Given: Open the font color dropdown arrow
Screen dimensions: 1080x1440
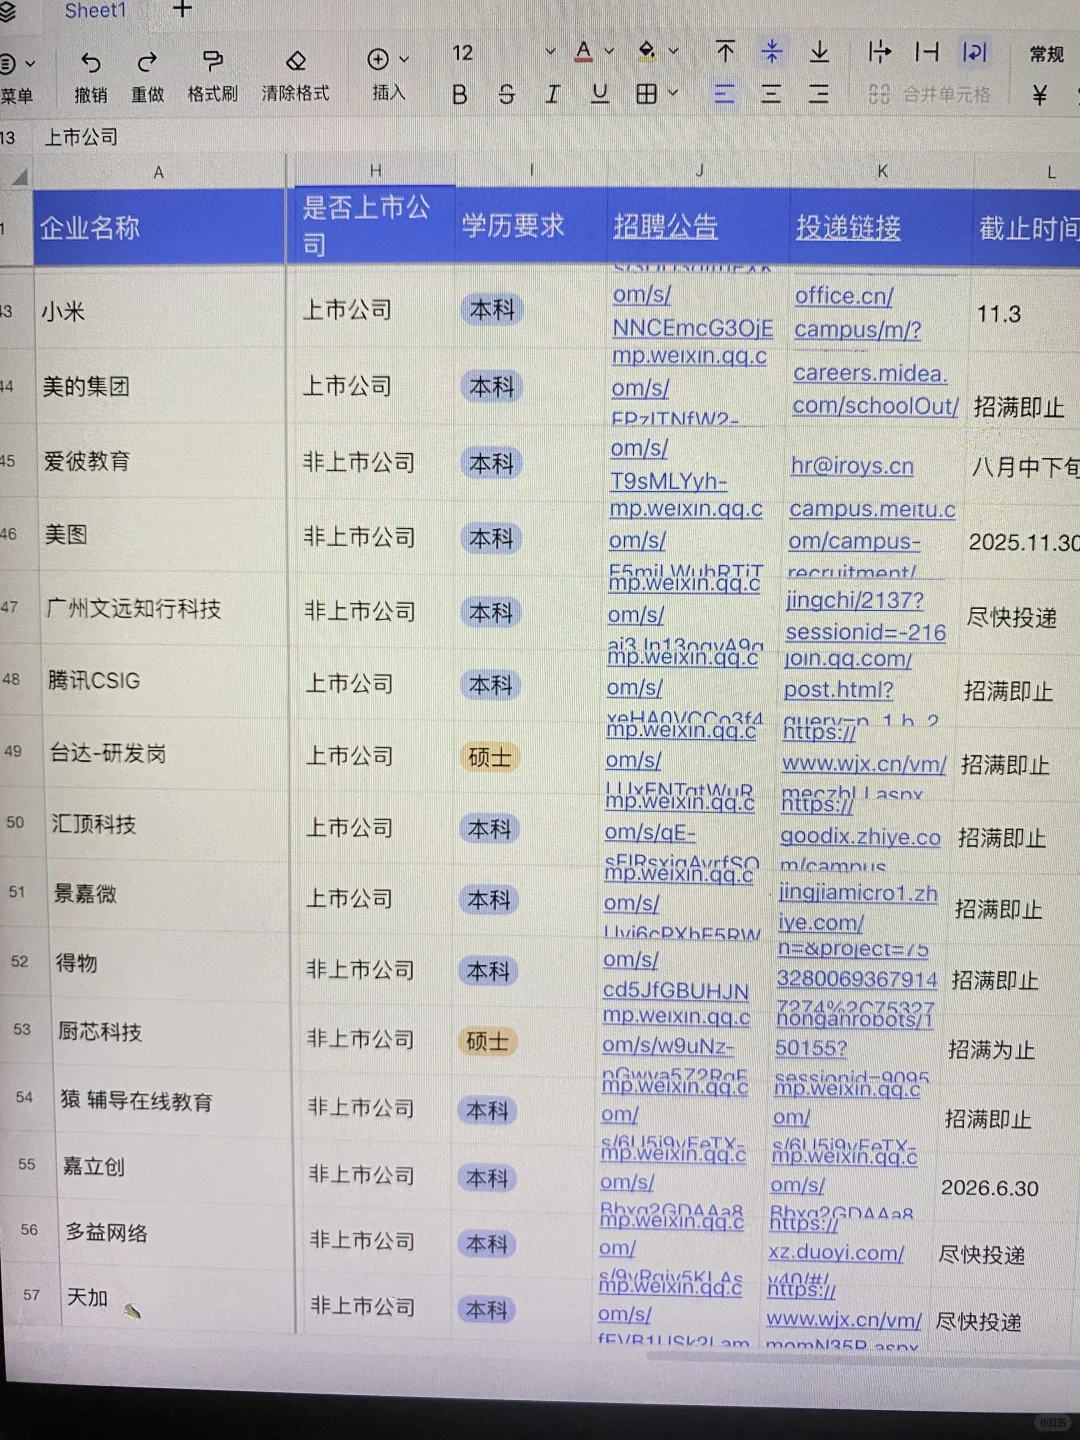Looking at the screenshot, I should (x=609, y=51).
